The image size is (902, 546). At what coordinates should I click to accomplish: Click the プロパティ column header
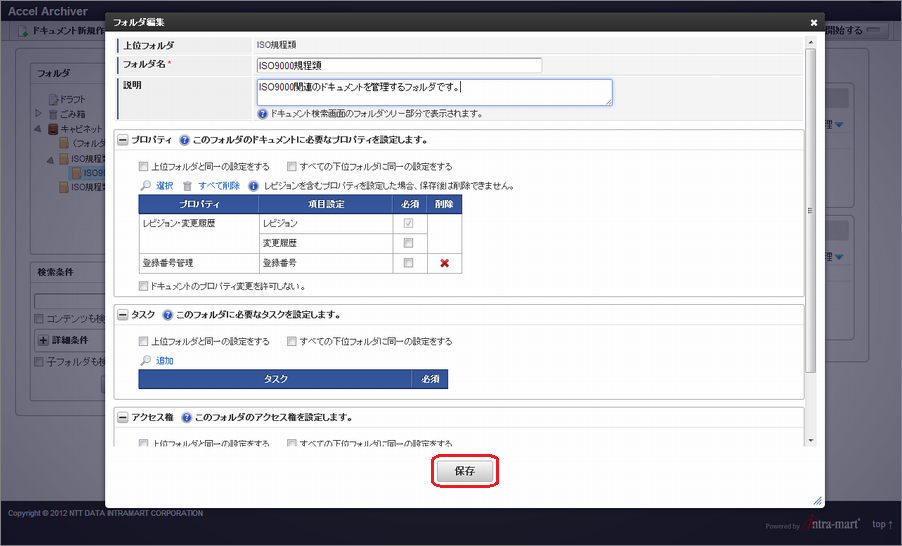pyautogui.click(x=198, y=204)
